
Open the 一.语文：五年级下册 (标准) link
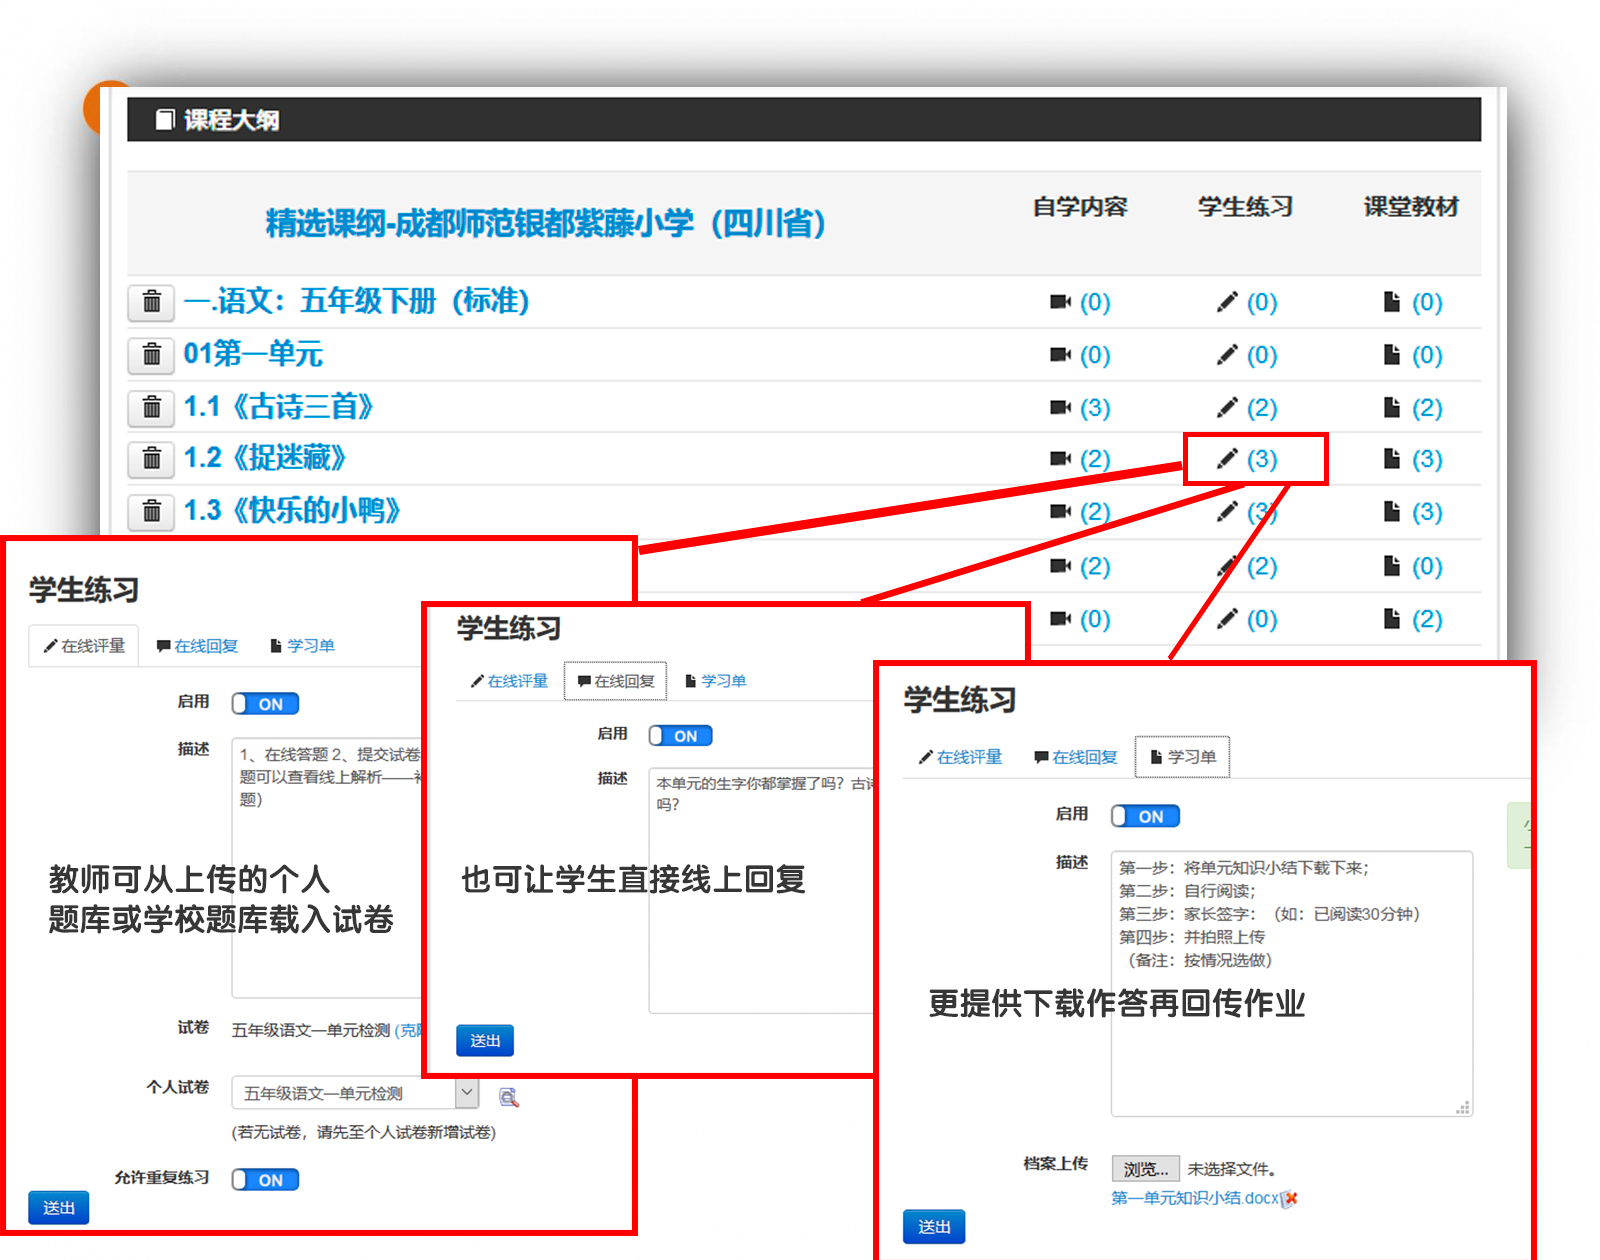356,301
